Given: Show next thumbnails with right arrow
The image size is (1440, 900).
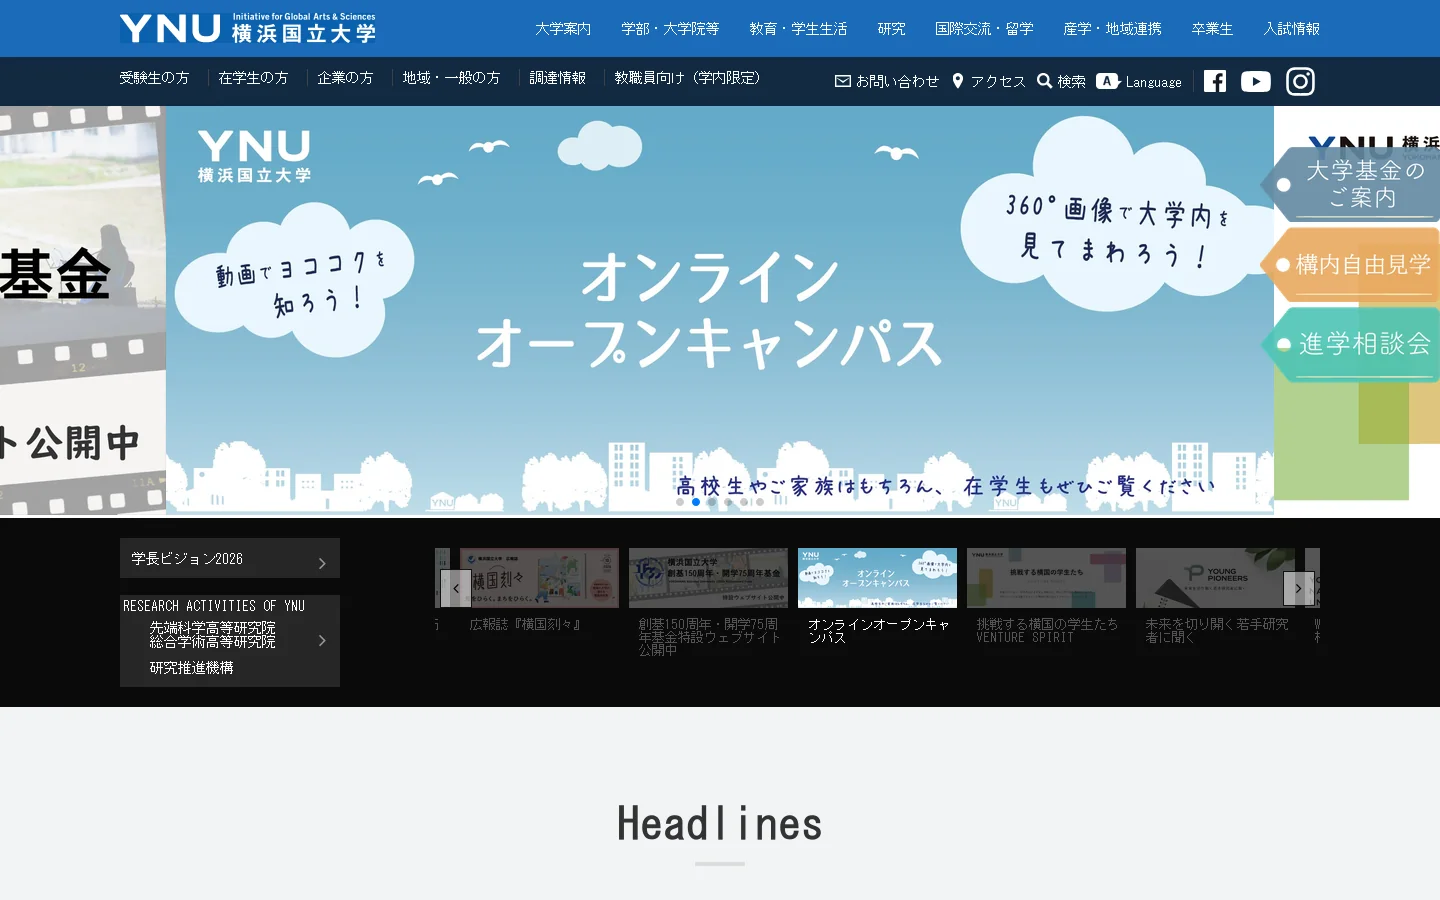Looking at the screenshot, I should pos(1299,588).
